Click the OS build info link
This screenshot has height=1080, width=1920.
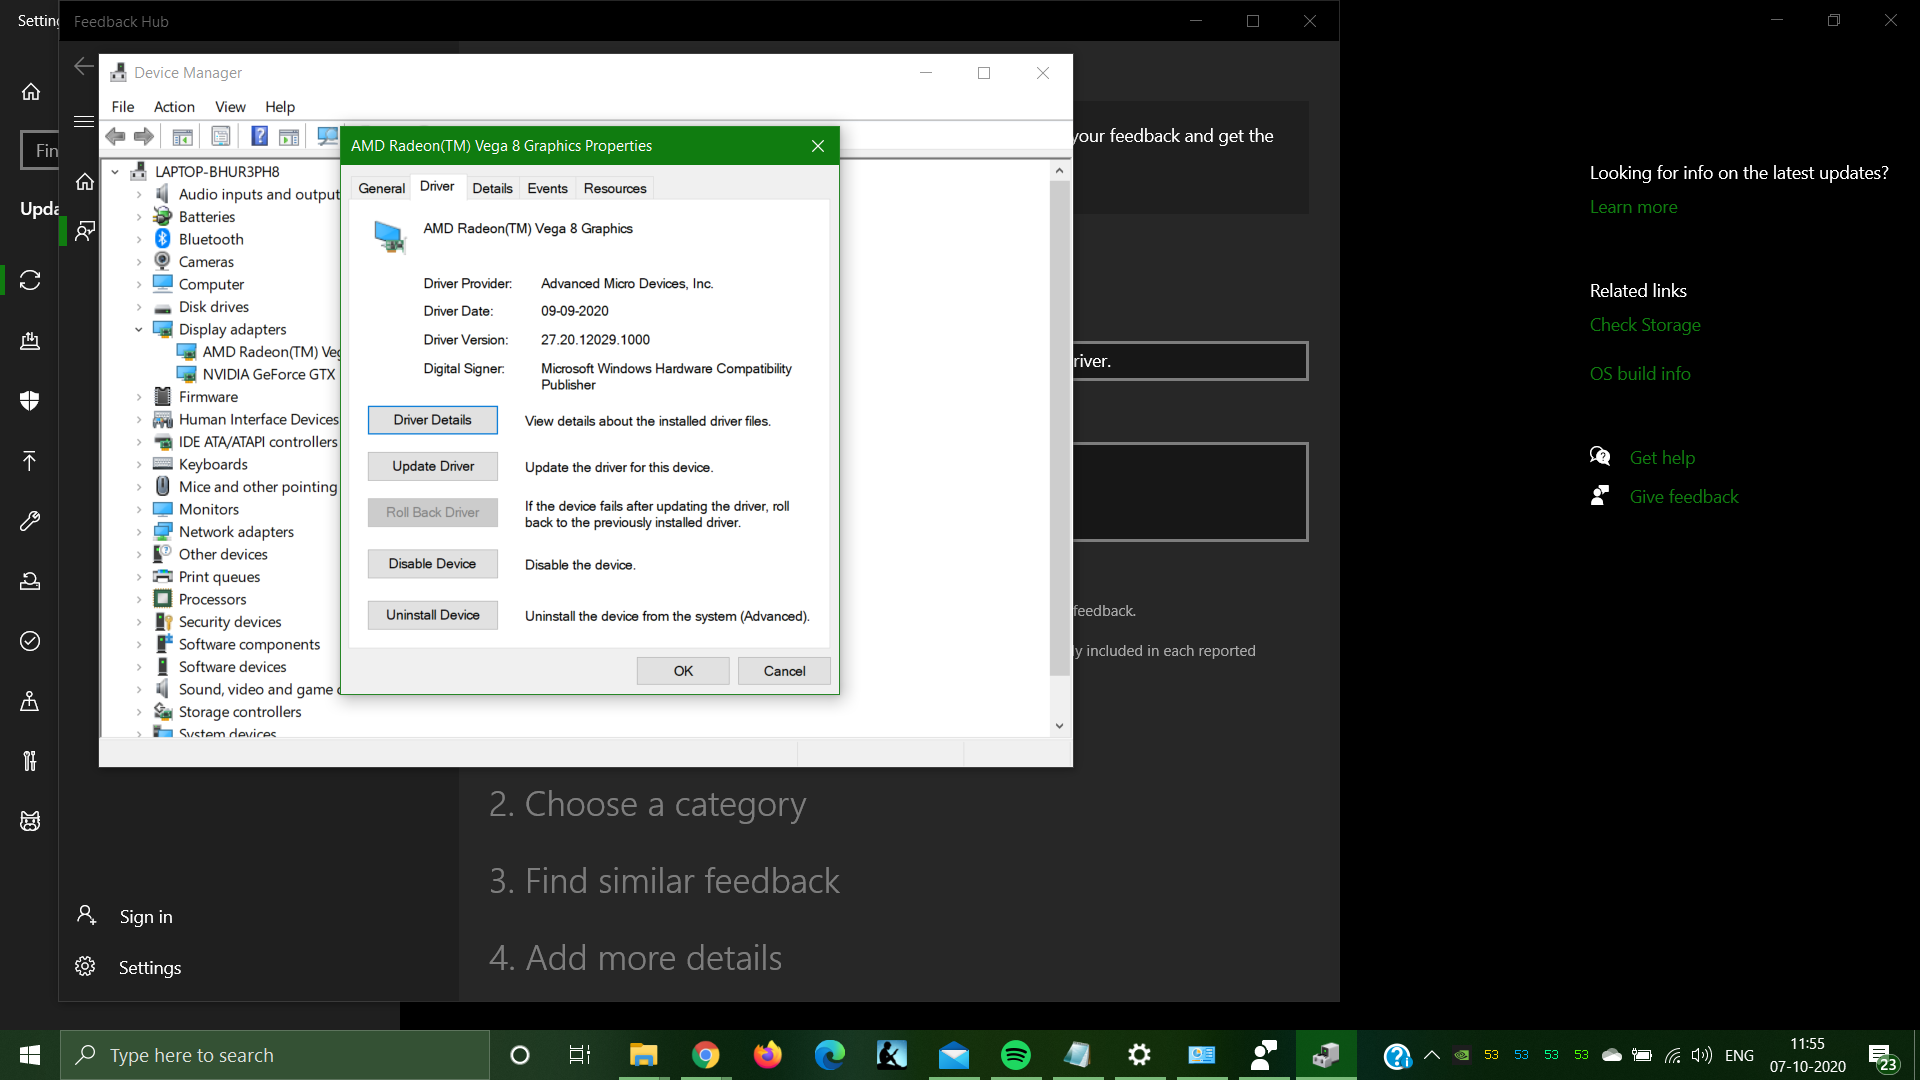click(x=1640, y=374)
